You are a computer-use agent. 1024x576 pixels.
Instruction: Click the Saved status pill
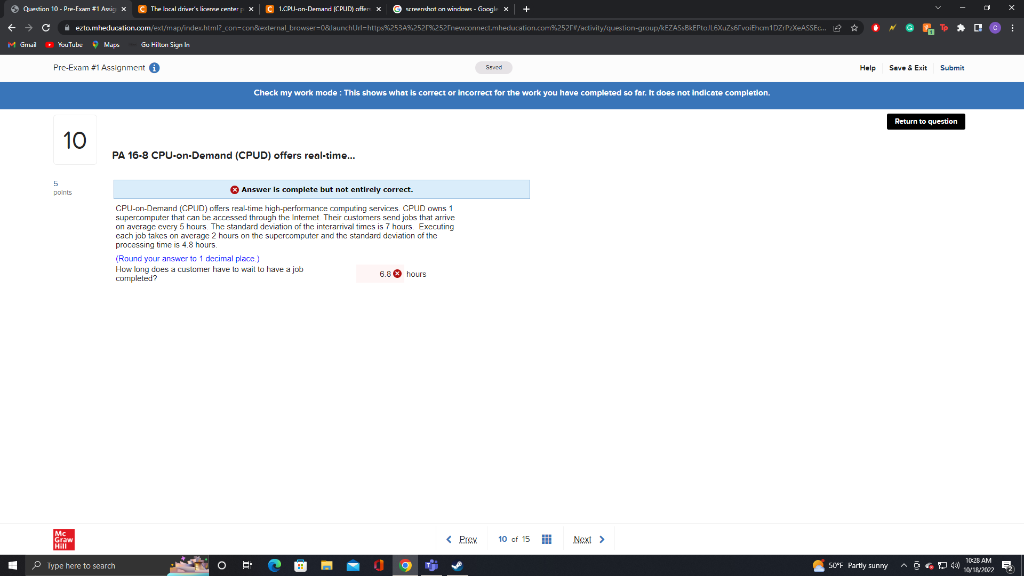[494, 68]
